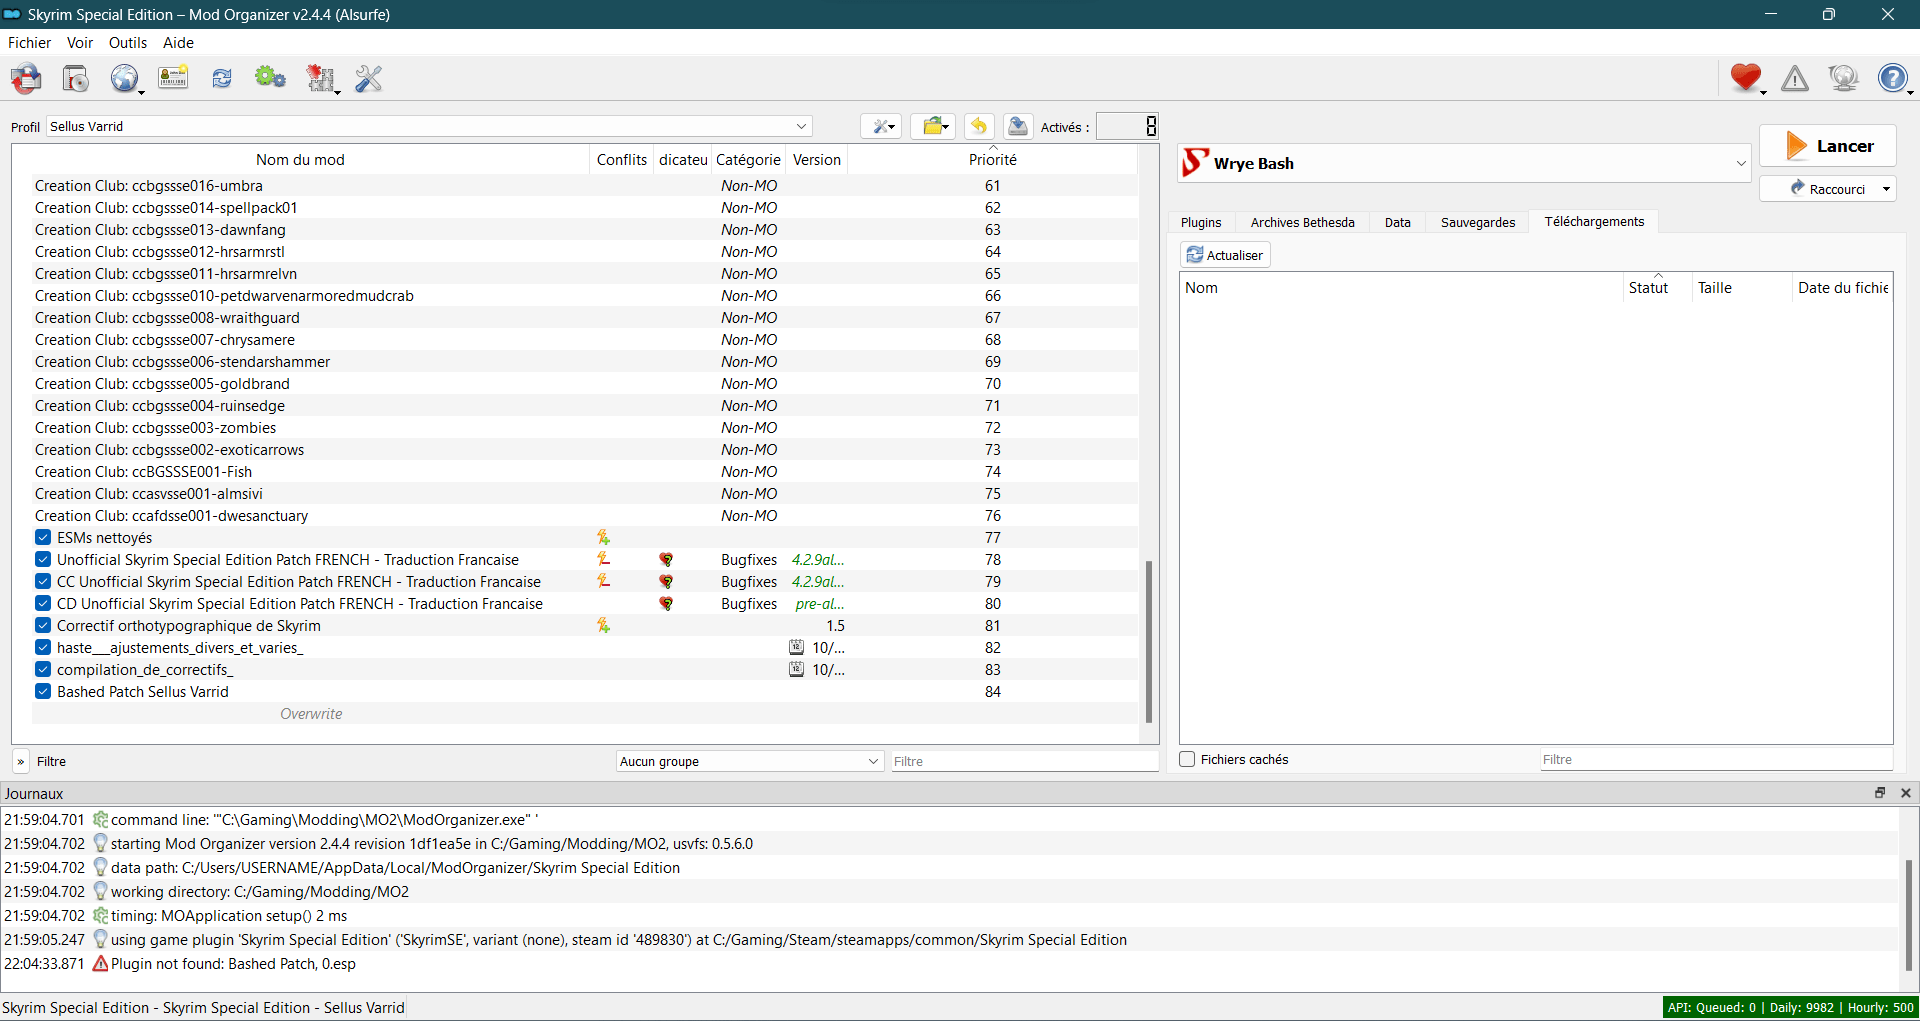Click the API Queued status indicator
The height and width of the screenshot is (1021, 1920).
(1790, 1008)
